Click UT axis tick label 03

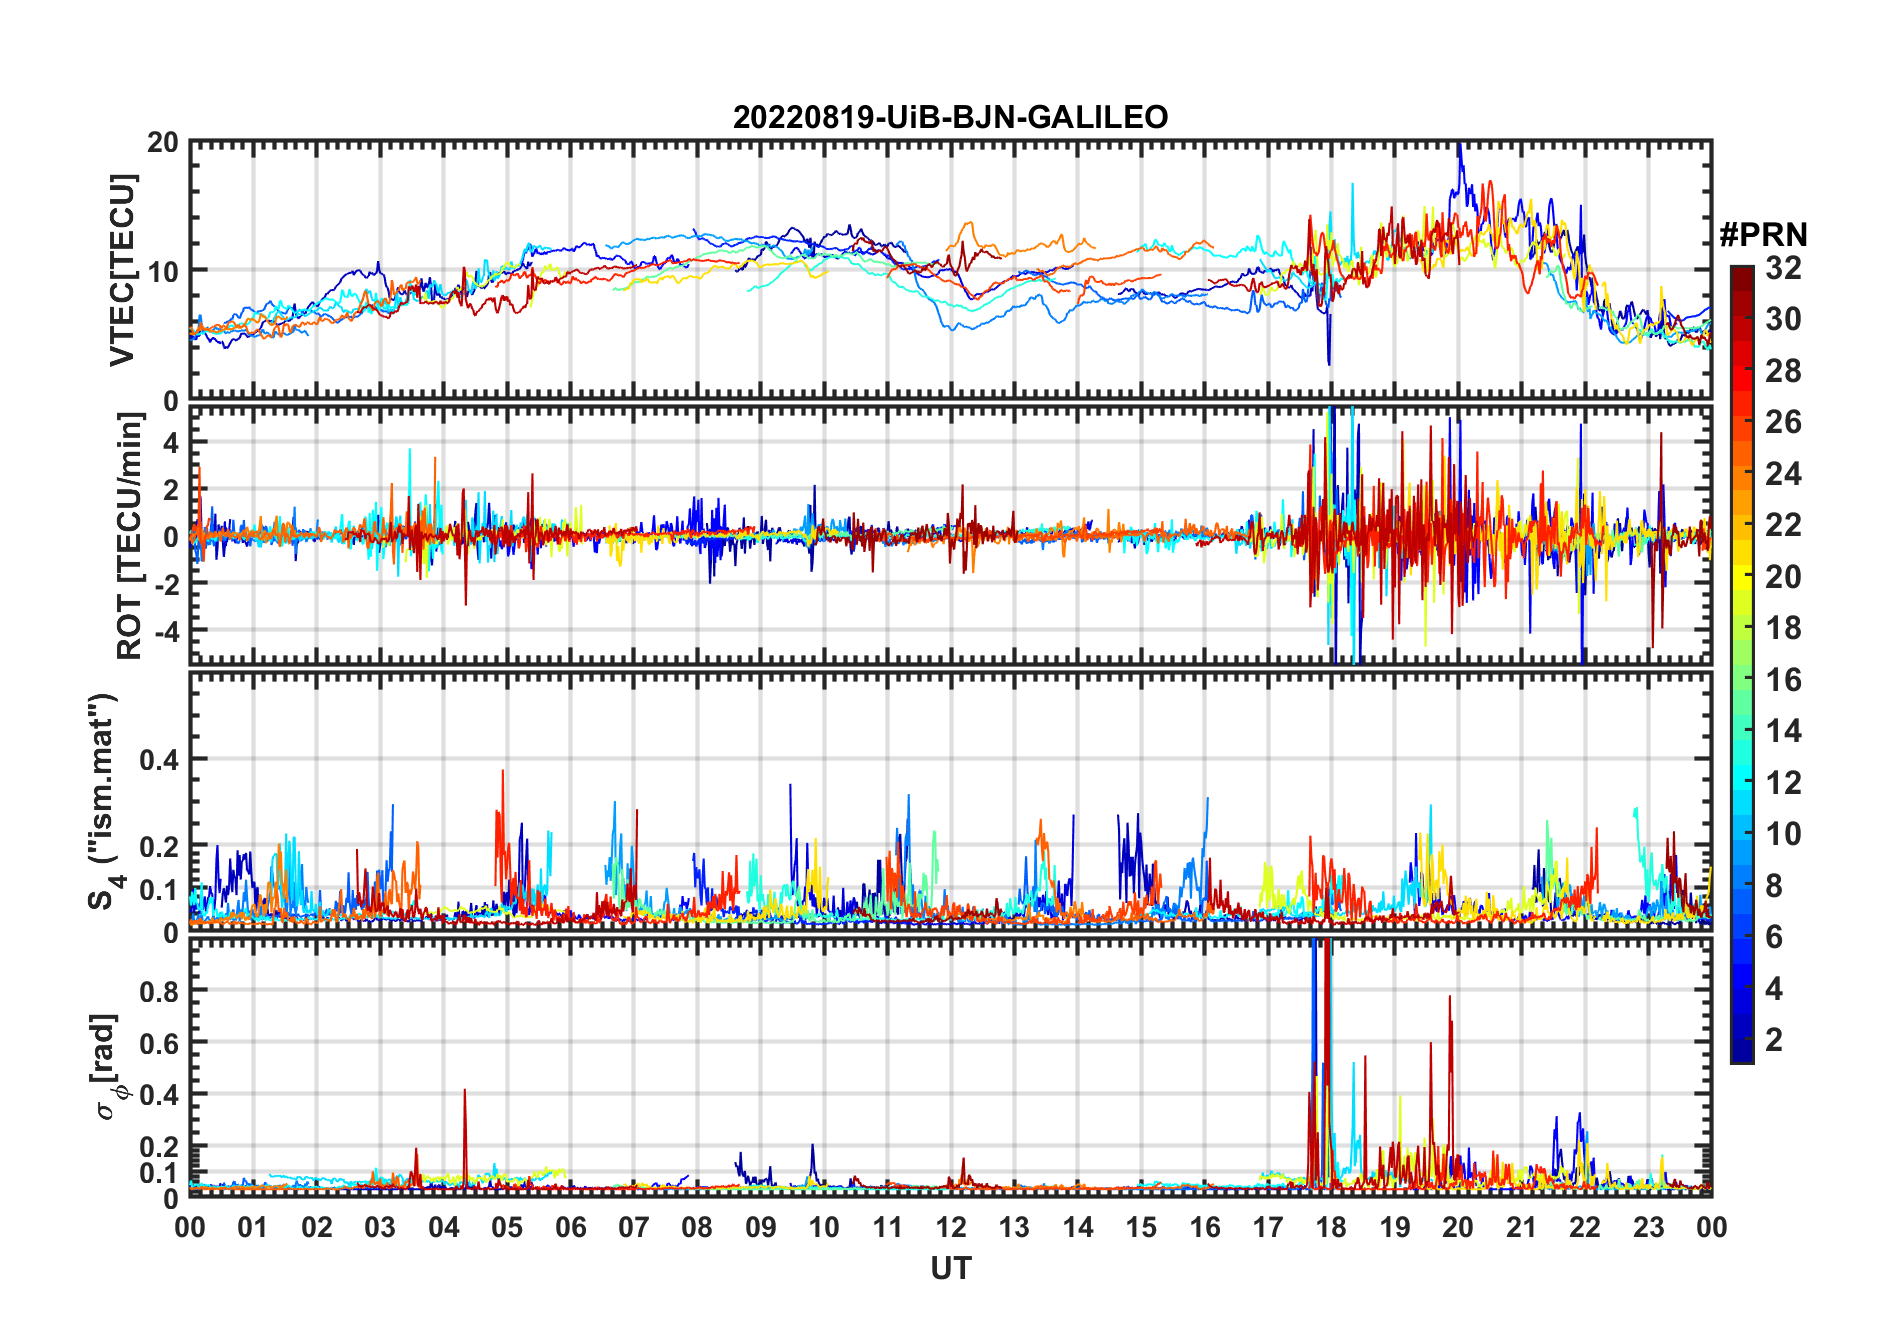click(380, 1228)
